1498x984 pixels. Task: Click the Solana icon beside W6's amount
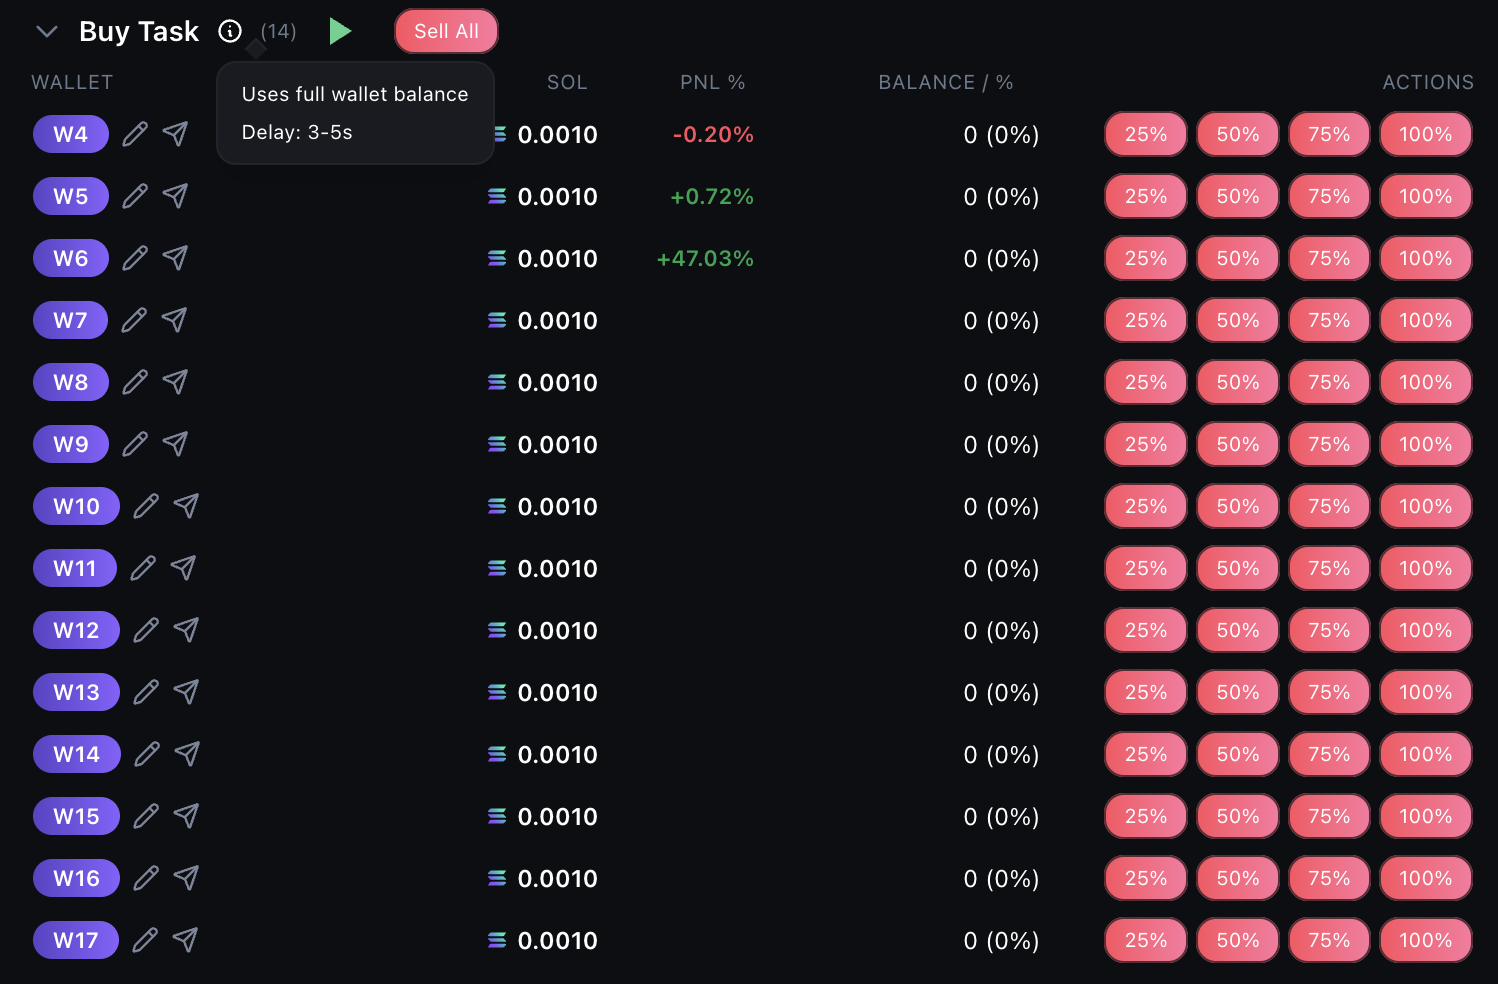click(x=497, y=258)
